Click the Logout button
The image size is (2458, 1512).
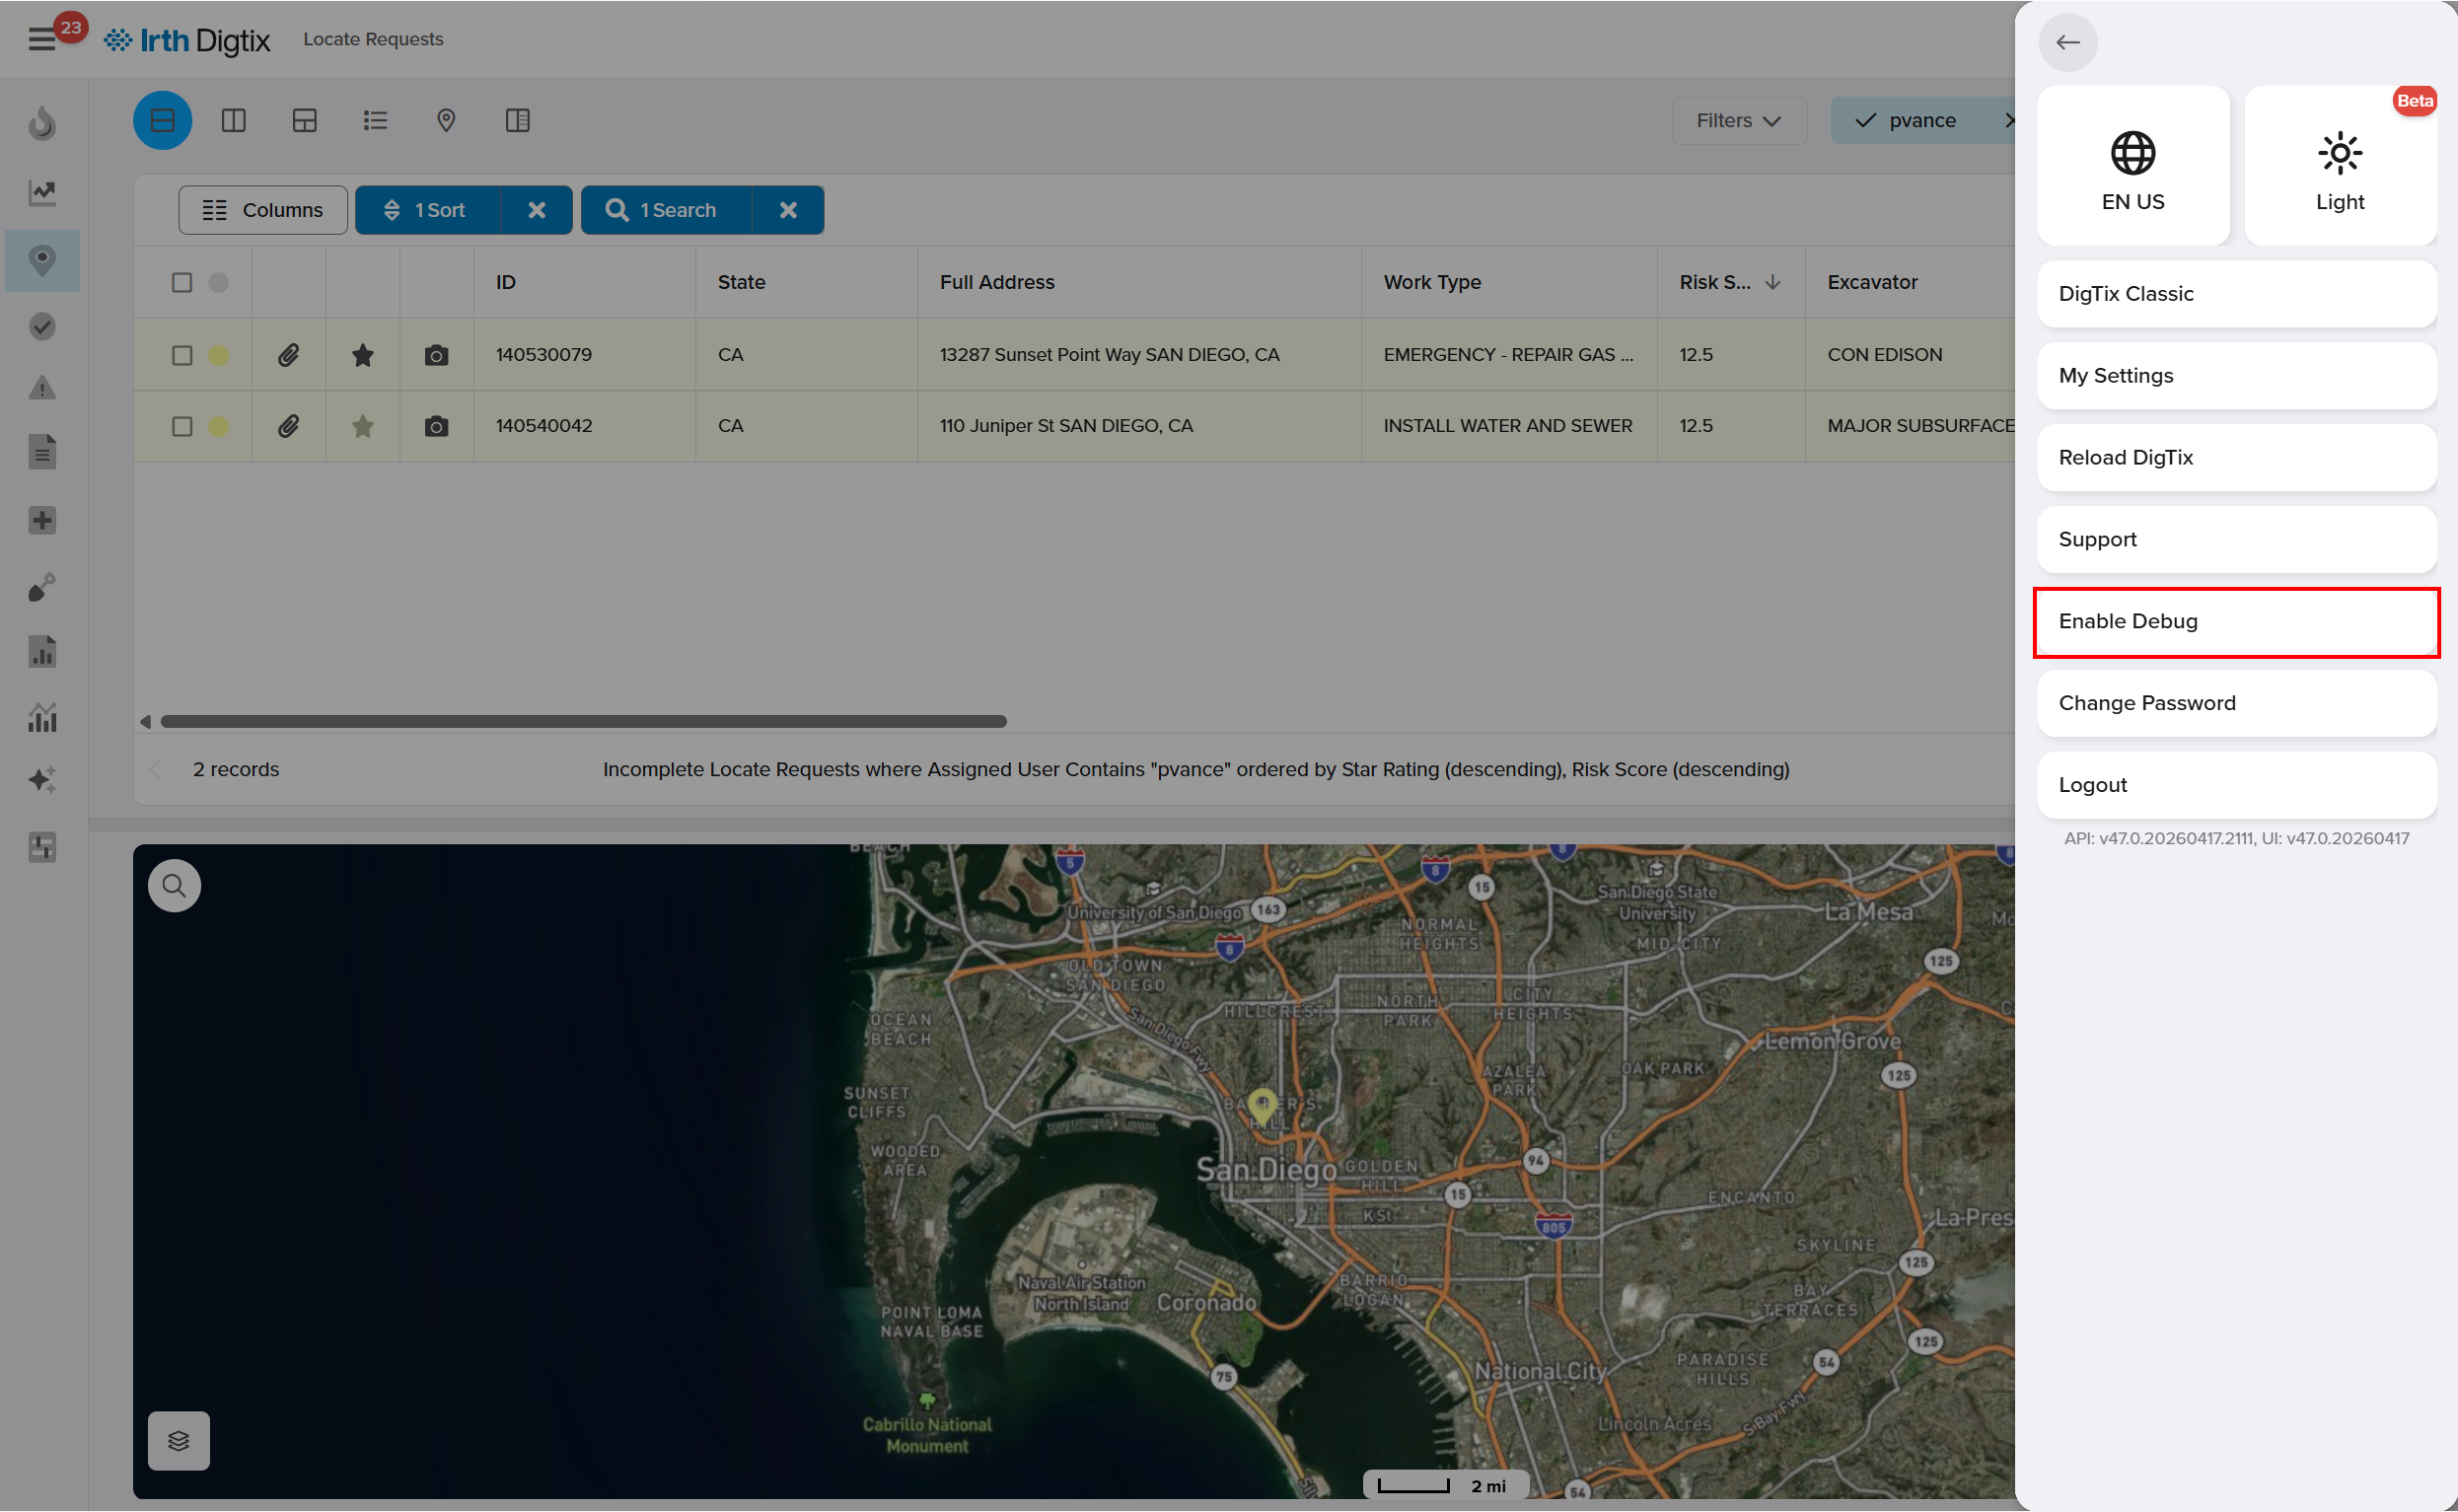coord(2235,785)
